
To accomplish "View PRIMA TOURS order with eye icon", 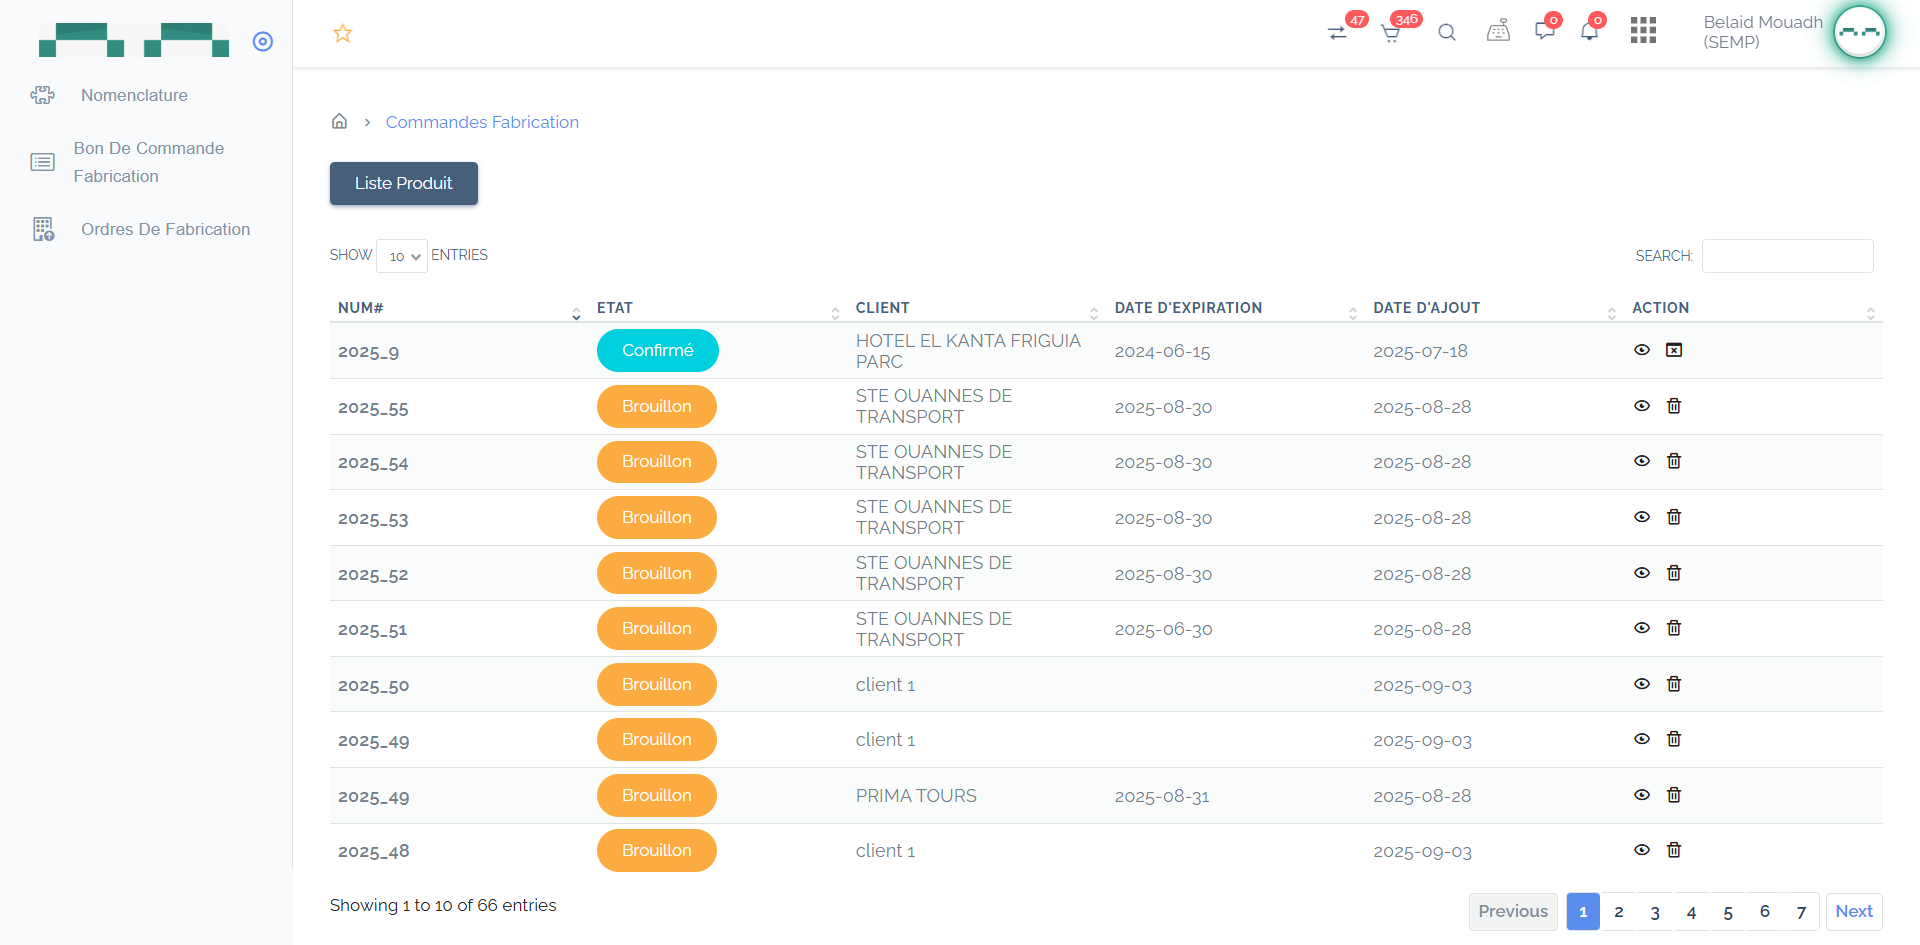I will click(1642, 795).
